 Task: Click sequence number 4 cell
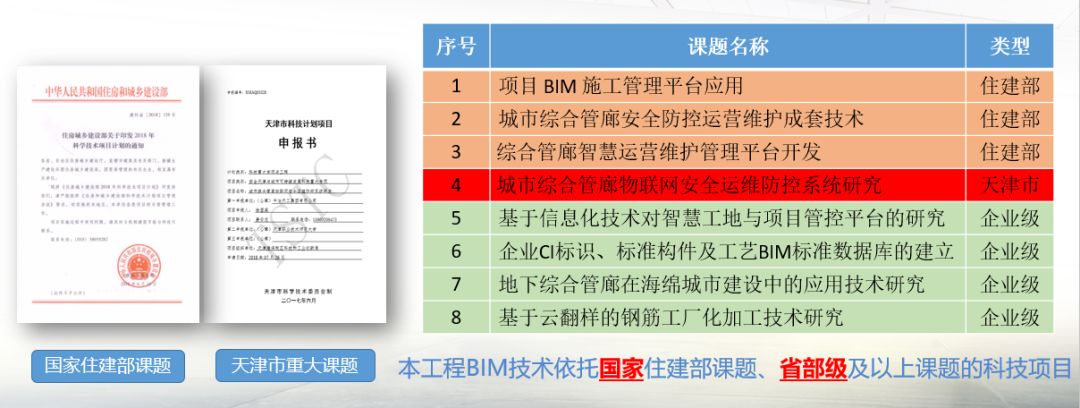456,185
